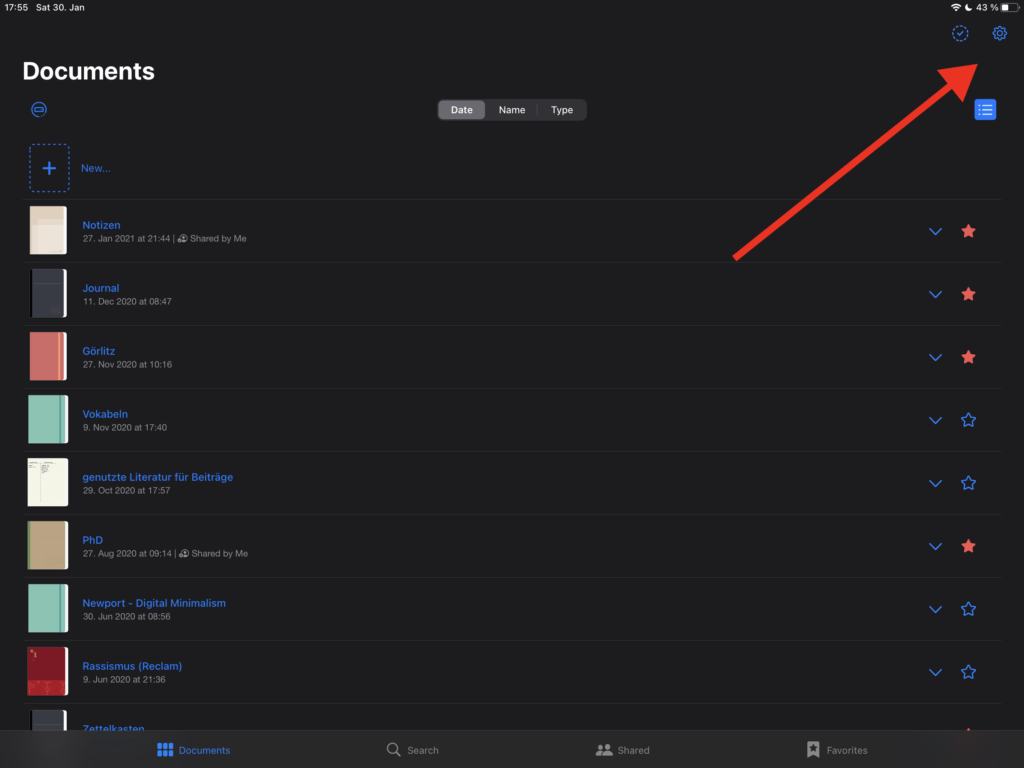Viewport: 1024px width, 768px height.
Task: Tap the Do Not Disturb moon icon
Action: pyautogui.click(x=968, y=7)
